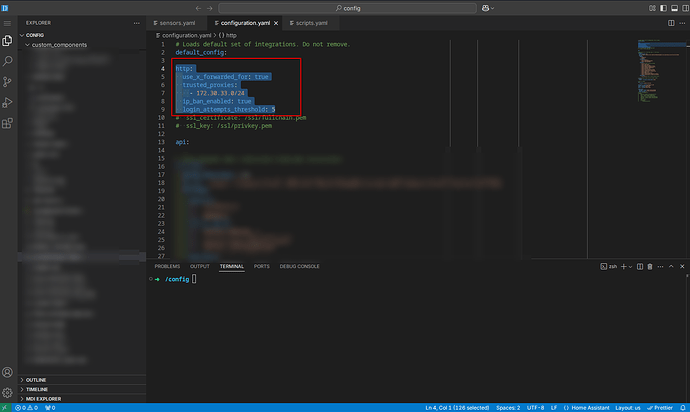The width and height of the screenshot is (690, 412).
Task: Open the PROBLEMS panel tab
Action: click(x=167, y=266)
